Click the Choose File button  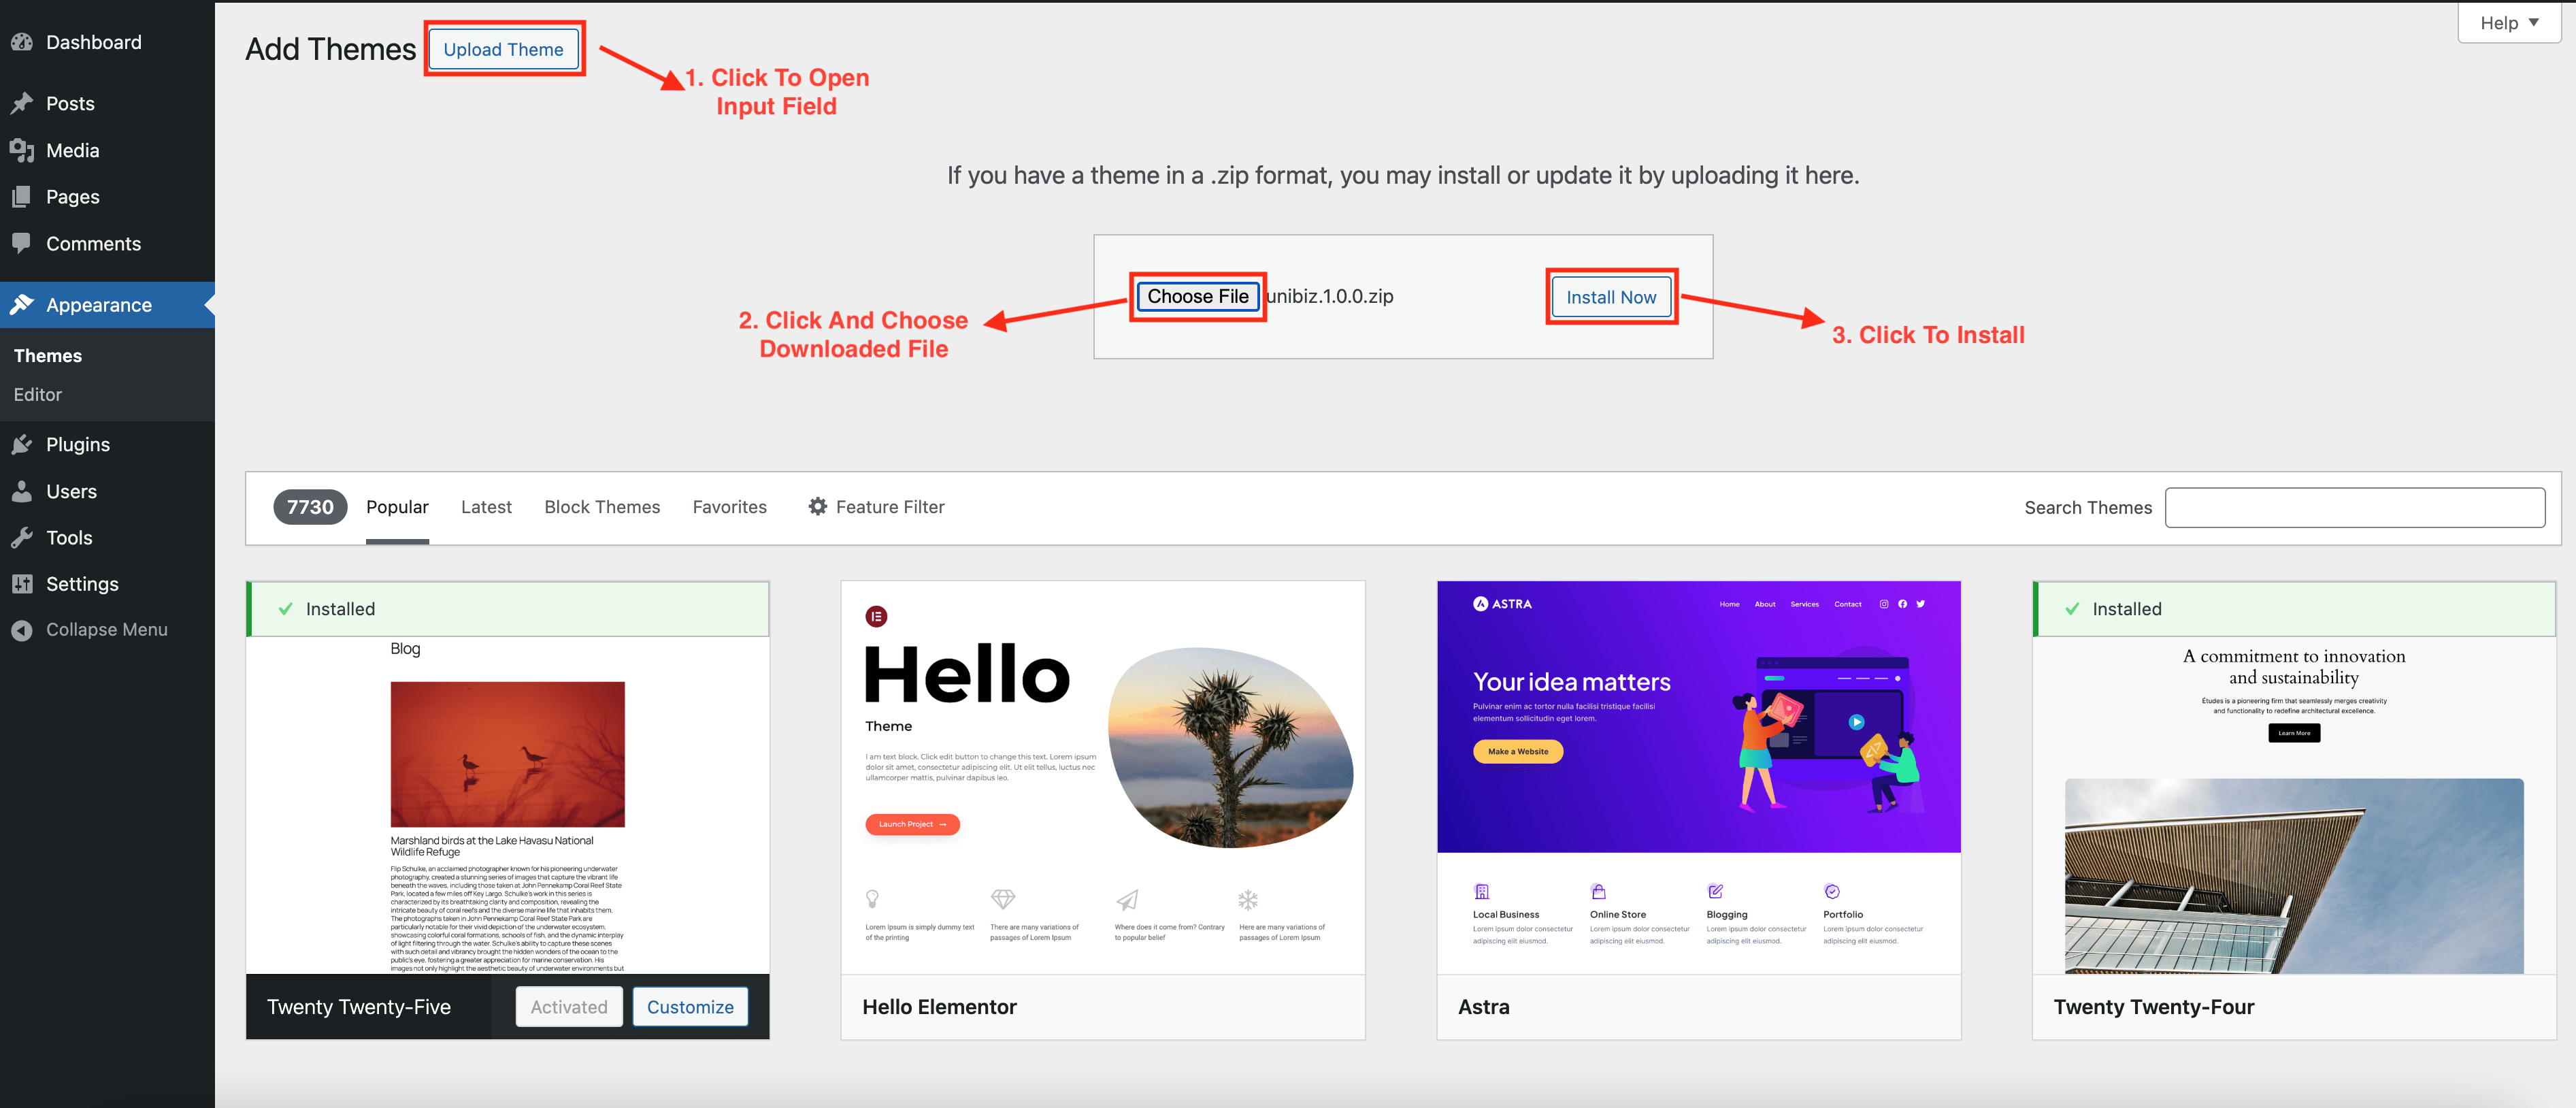pyautogui.click(x=1197, y=296)
